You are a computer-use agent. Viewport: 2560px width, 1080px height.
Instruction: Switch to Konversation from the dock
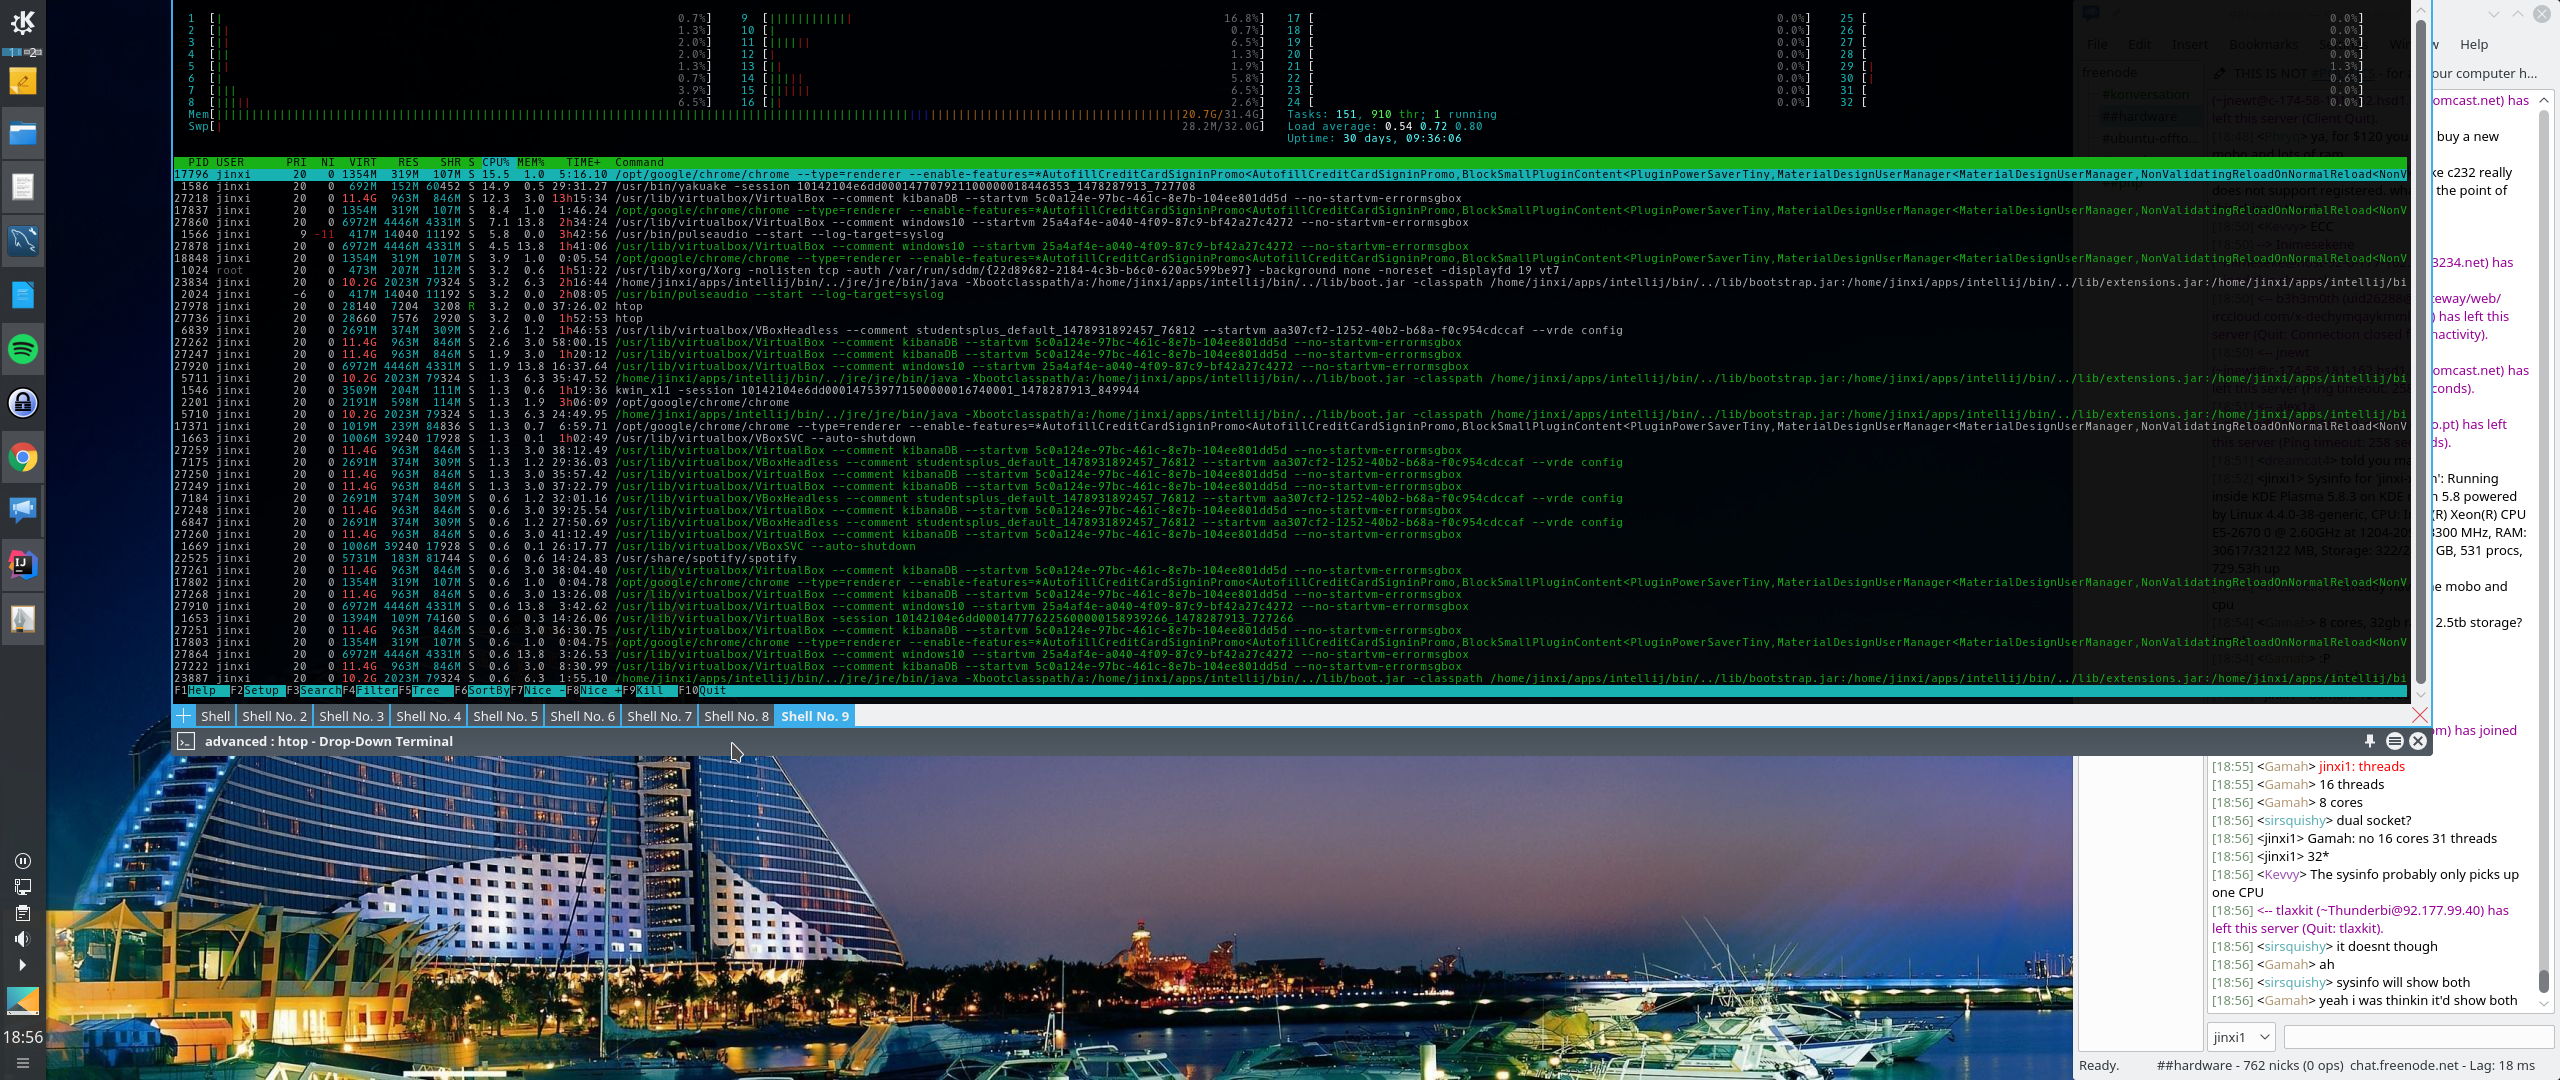(22, 510)
